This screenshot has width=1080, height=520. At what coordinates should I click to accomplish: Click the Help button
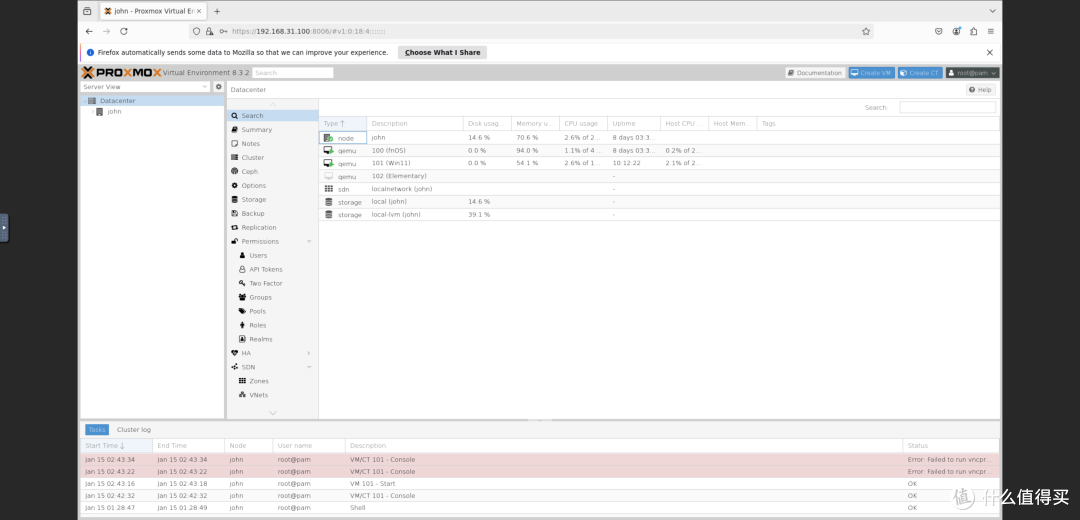tap(980, 90)
